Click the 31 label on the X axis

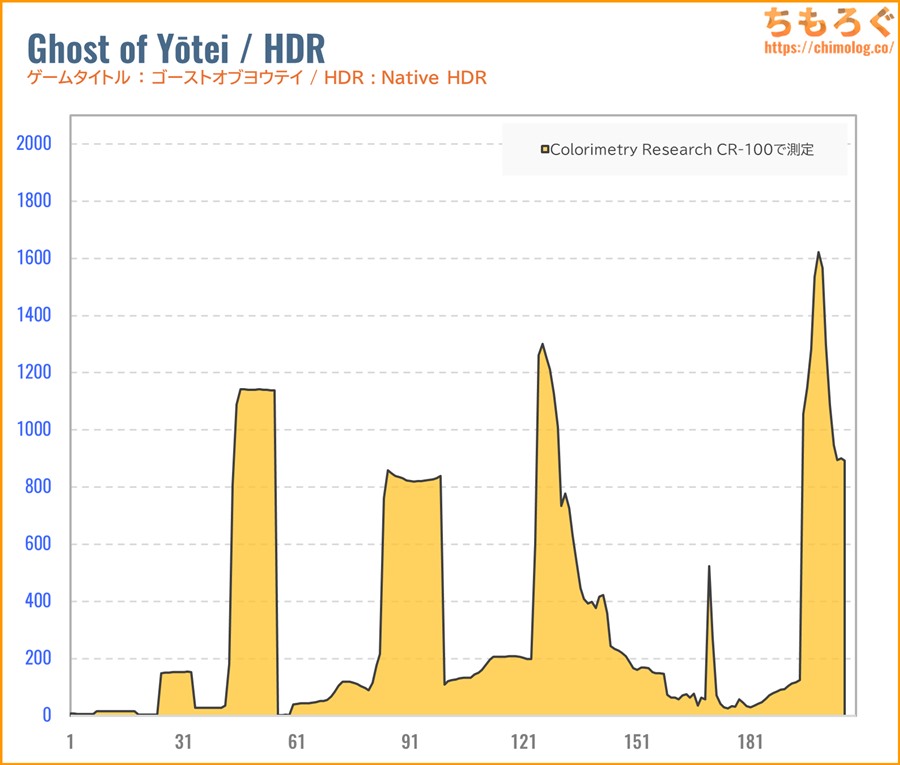[183, 742]
